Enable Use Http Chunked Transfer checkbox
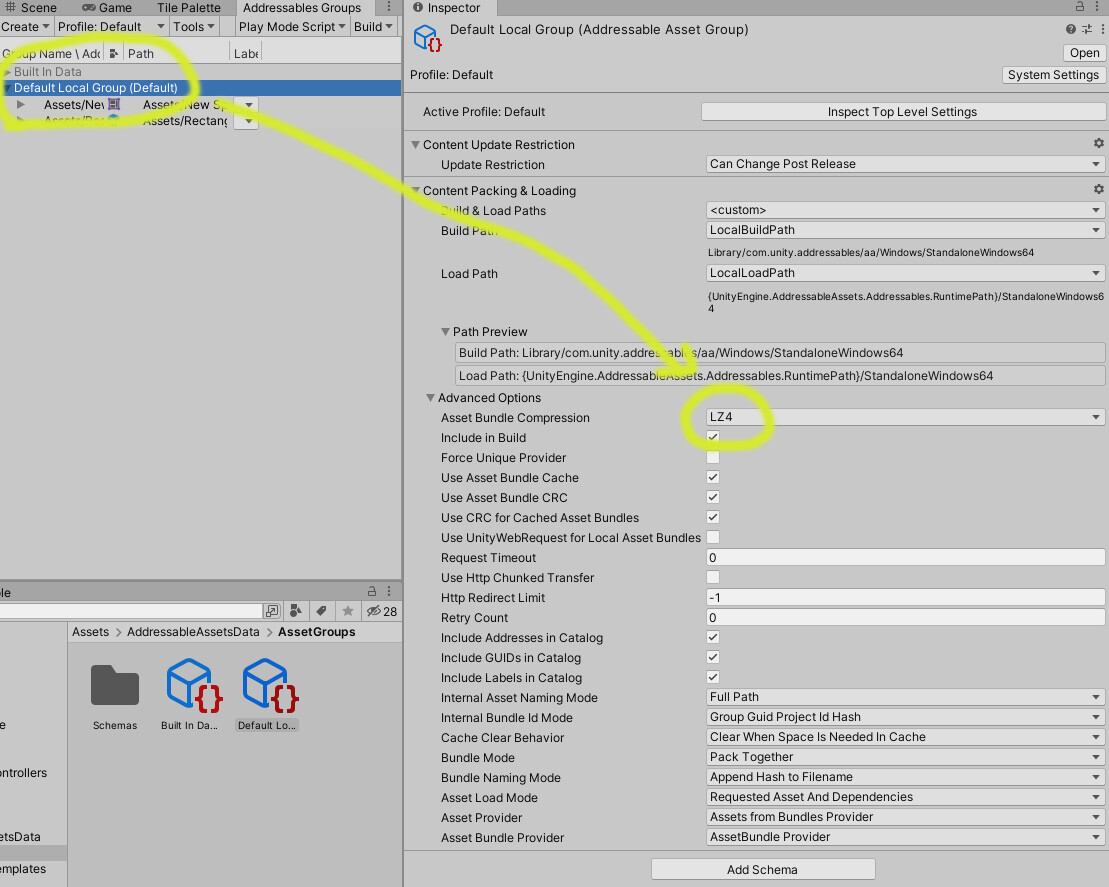 pyautogui.click(x=713, y=577)
